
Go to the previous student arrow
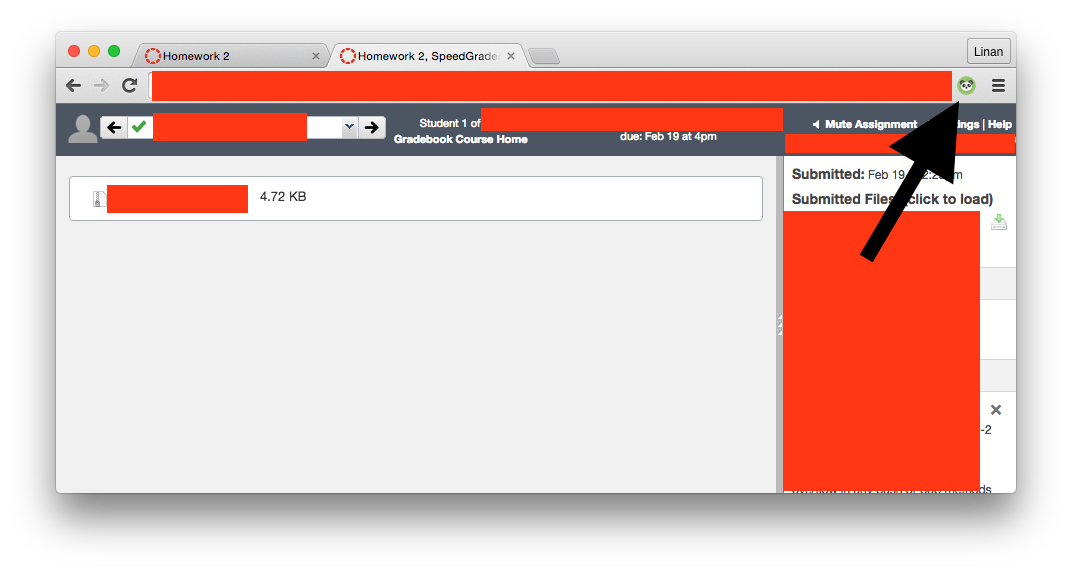point(114,127)
